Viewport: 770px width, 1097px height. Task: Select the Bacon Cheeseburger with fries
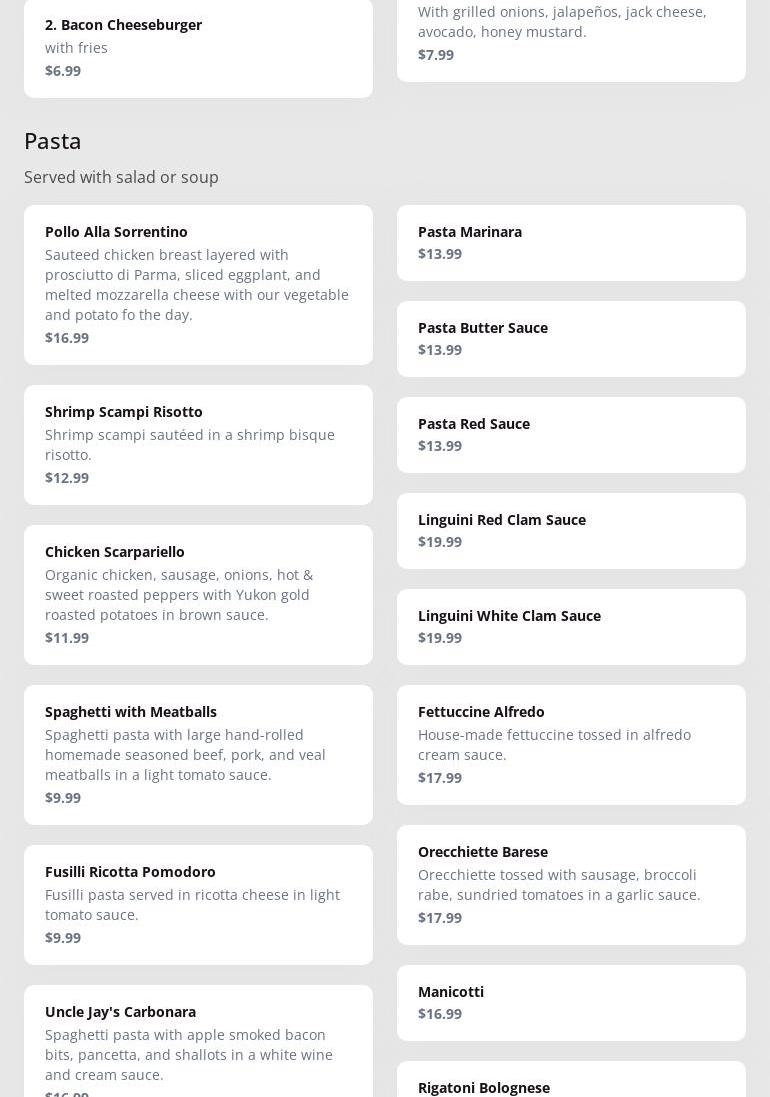[198, 46]
